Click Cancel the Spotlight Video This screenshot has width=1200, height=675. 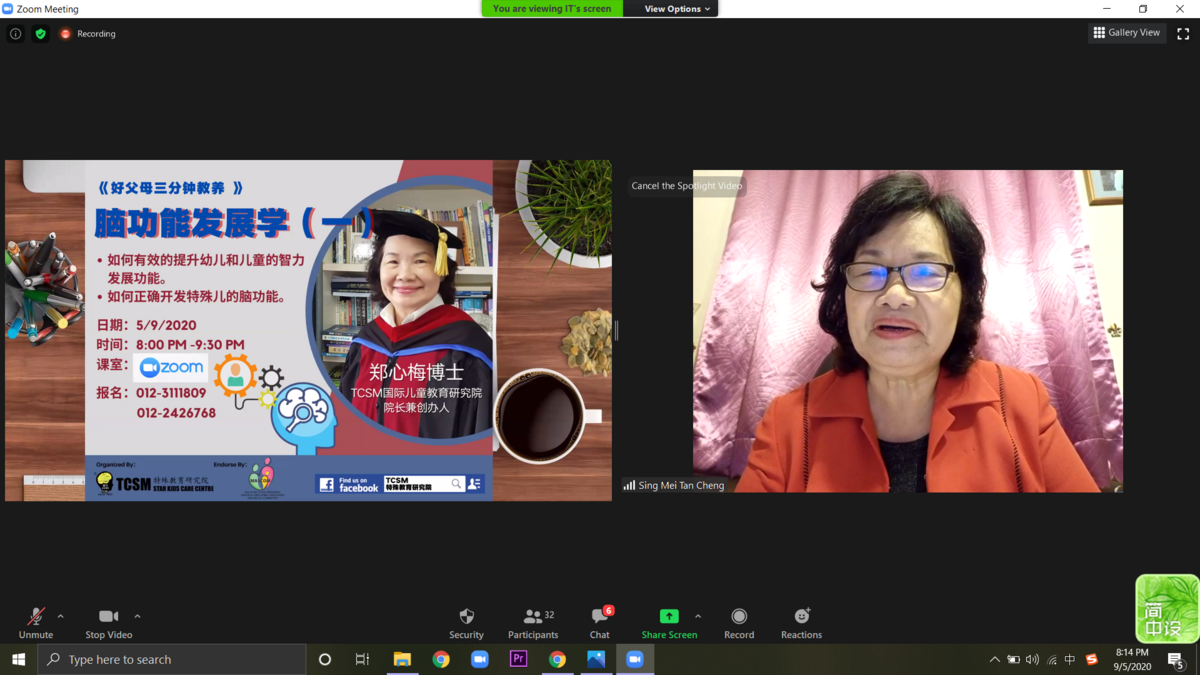pos(687,186)
